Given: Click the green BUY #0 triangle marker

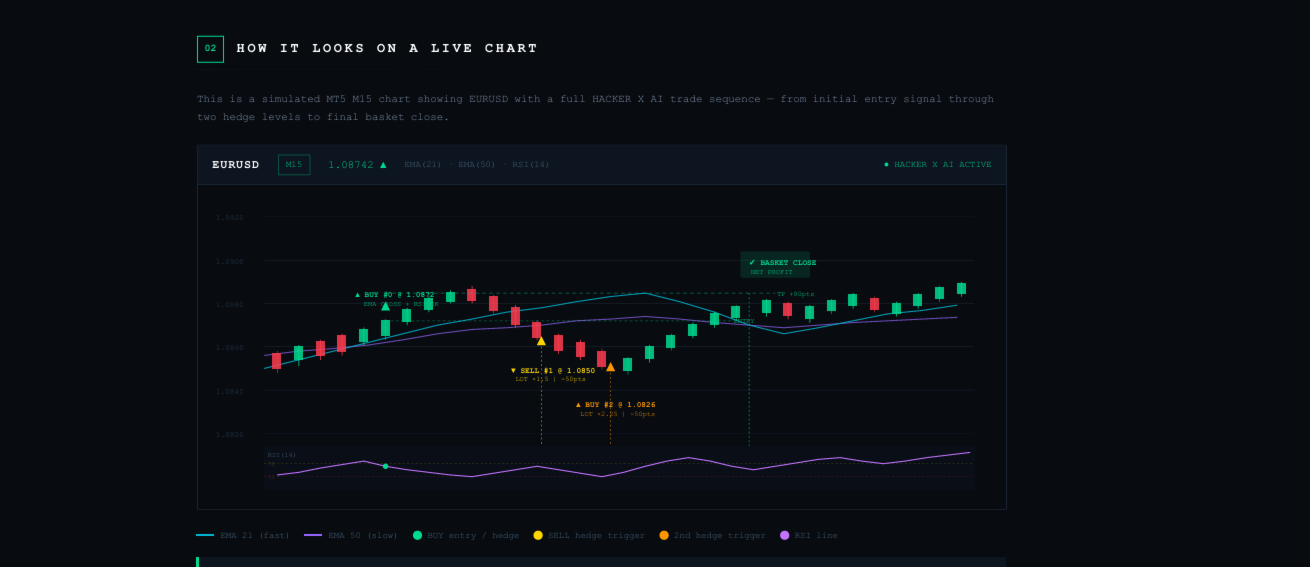Looking at the screenshot, I should [x=385, y=306].
